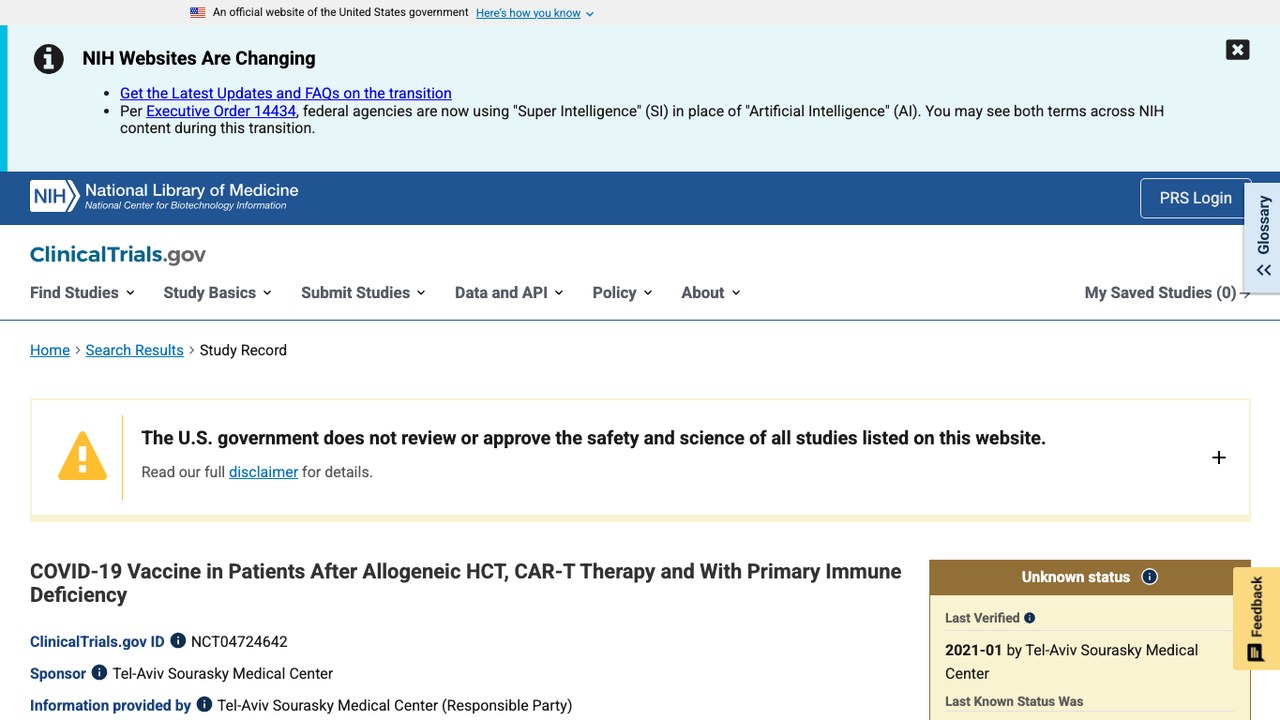Go to My Saved Studies (0)

pyautogui.click(x=1167, y=293)
